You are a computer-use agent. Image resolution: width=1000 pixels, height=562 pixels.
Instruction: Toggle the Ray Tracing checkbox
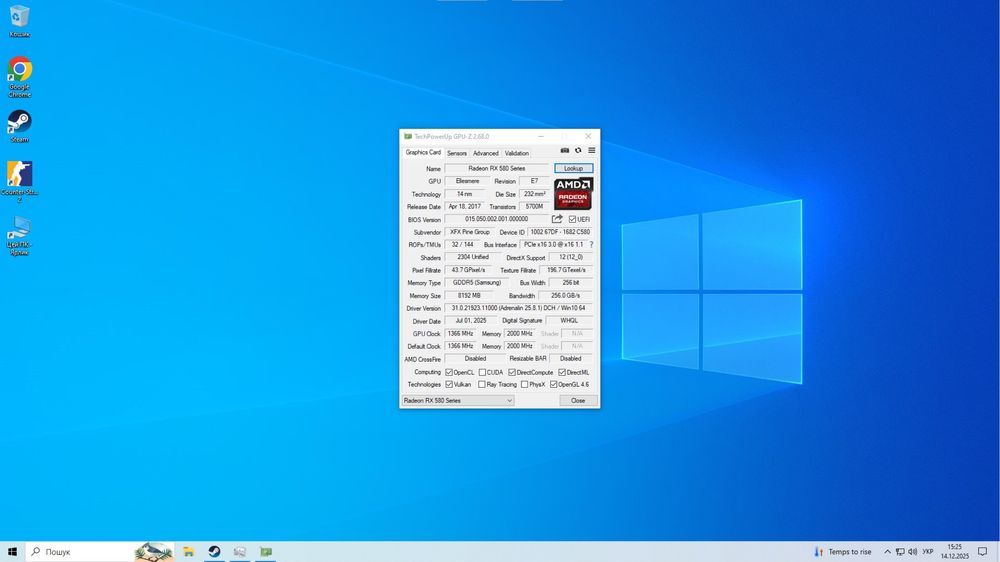(x=482, y=385)
